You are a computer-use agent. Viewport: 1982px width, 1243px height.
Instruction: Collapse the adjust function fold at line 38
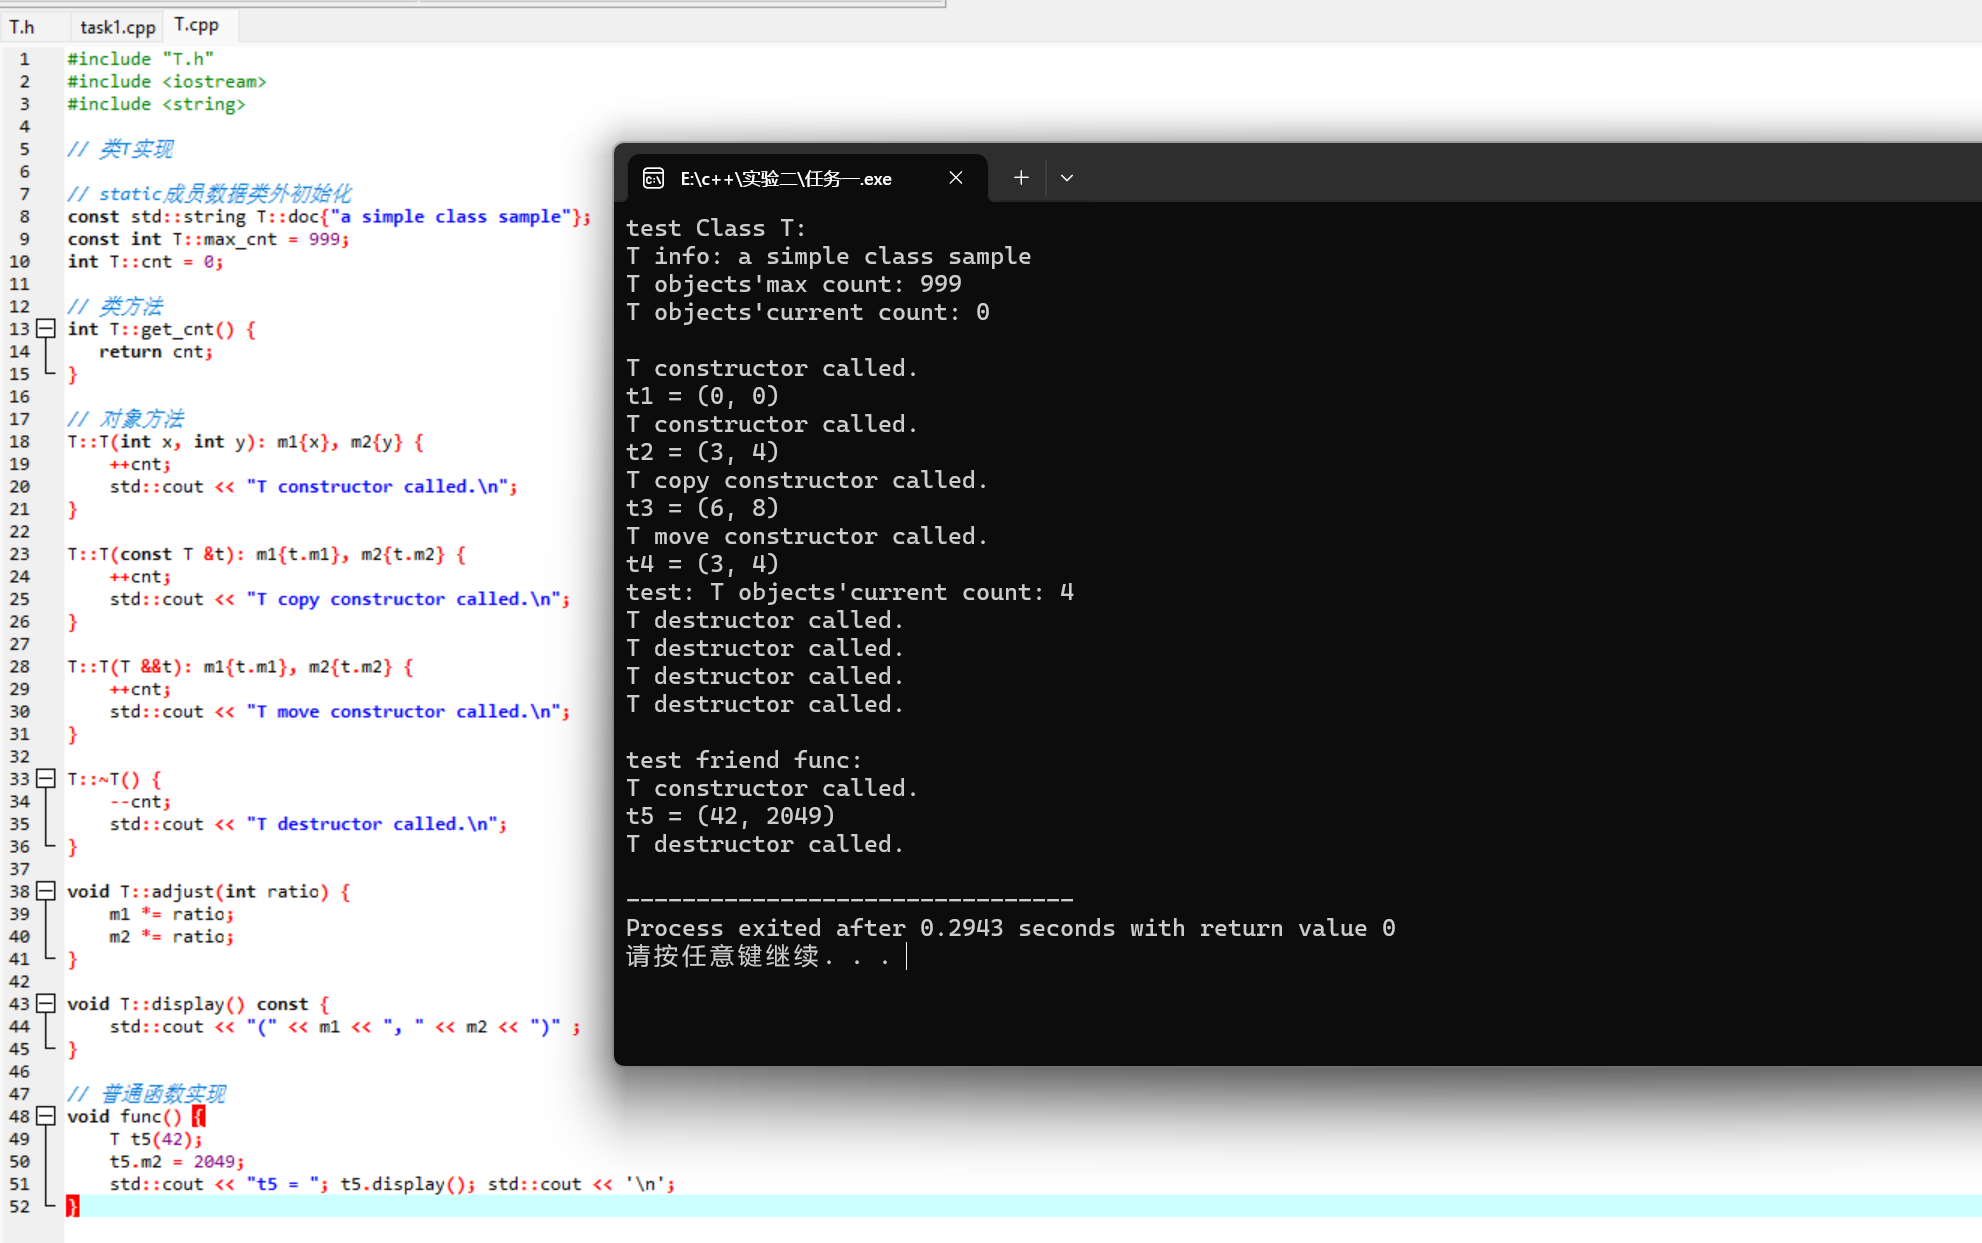[46, 890]
